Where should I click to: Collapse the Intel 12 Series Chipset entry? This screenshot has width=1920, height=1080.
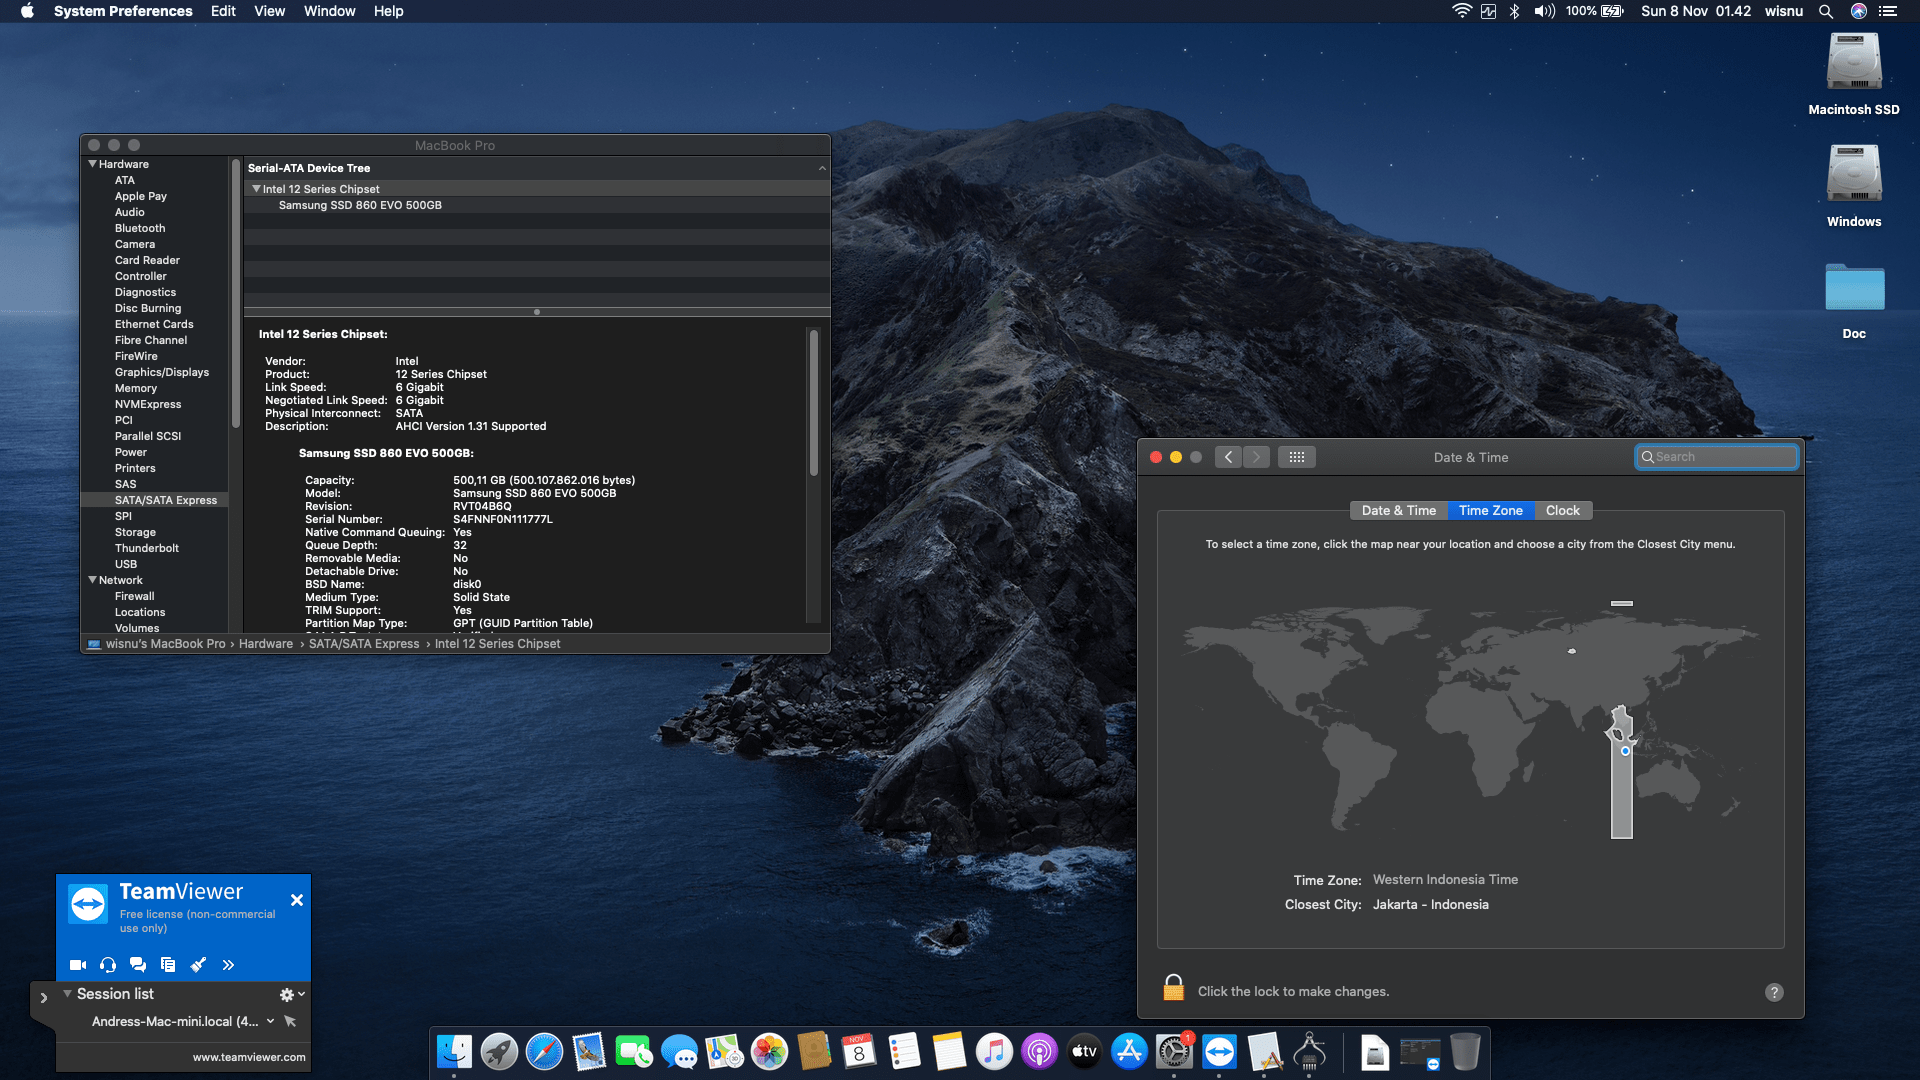[x=257, y=188]
